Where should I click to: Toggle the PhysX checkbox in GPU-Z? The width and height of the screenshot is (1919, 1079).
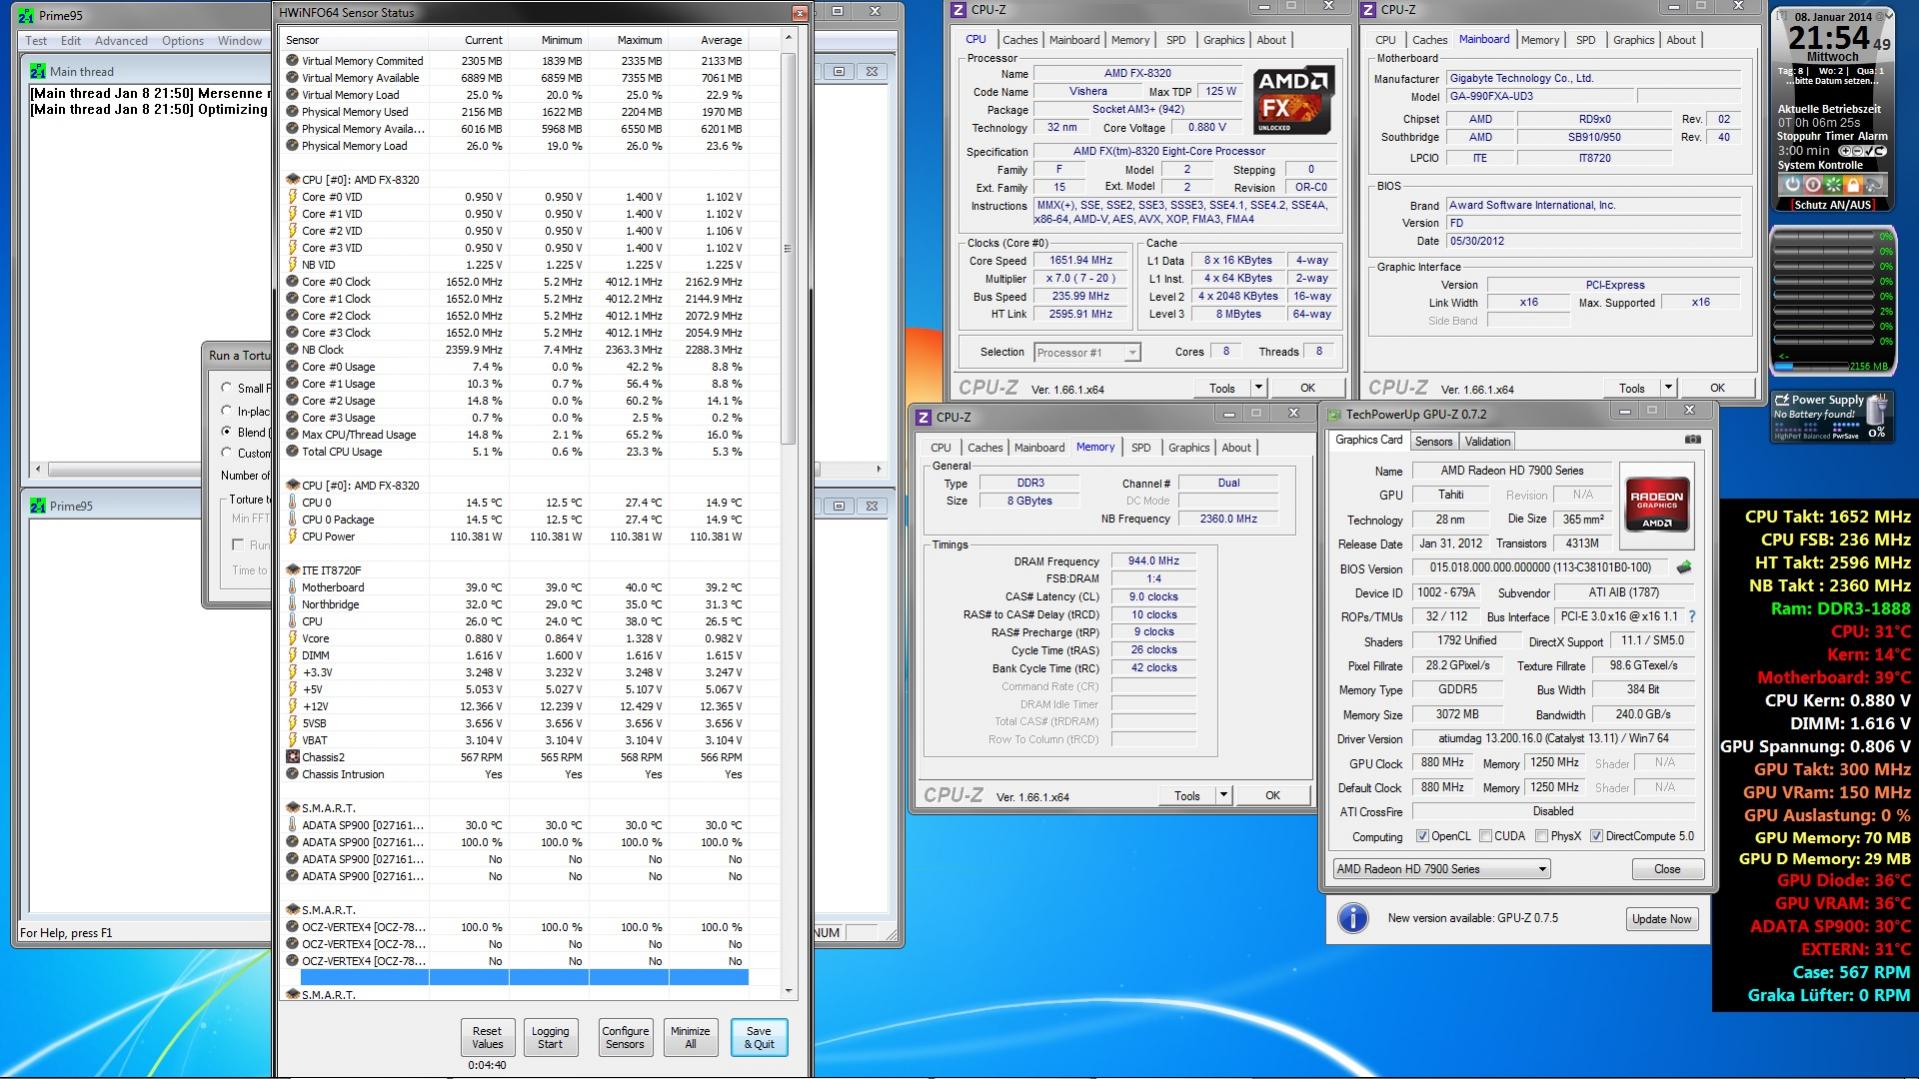1542,836
